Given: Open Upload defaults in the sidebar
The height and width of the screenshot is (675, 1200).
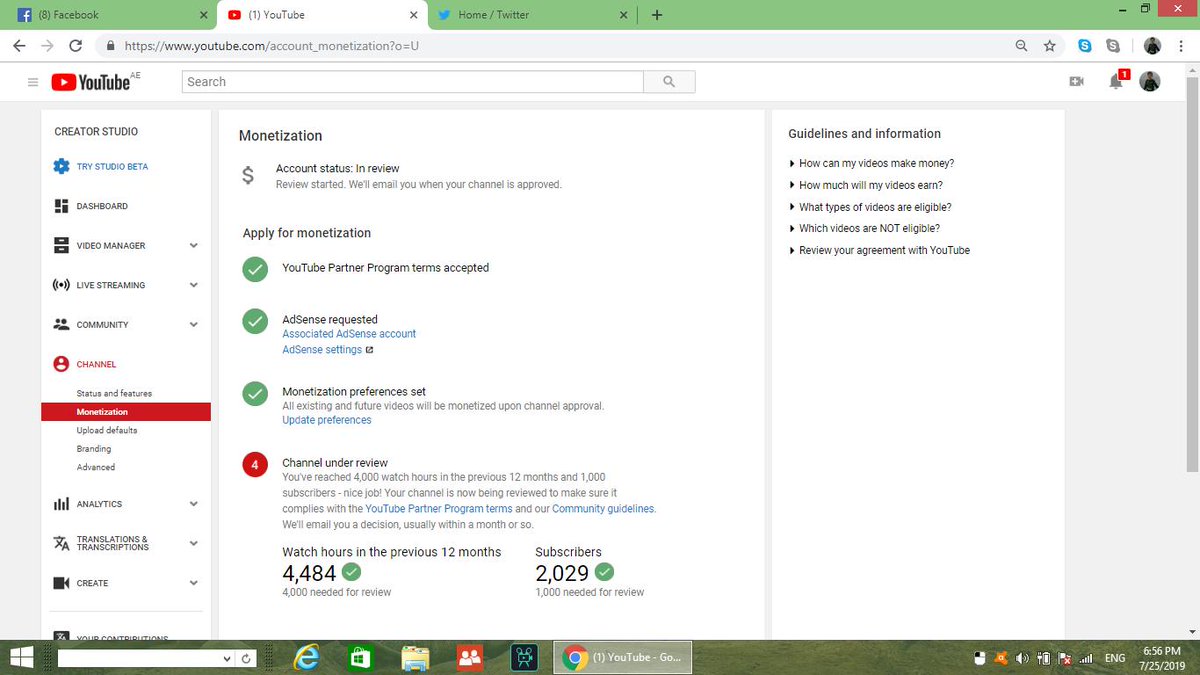Looking at the screenshot, I should tap(107, 430).
